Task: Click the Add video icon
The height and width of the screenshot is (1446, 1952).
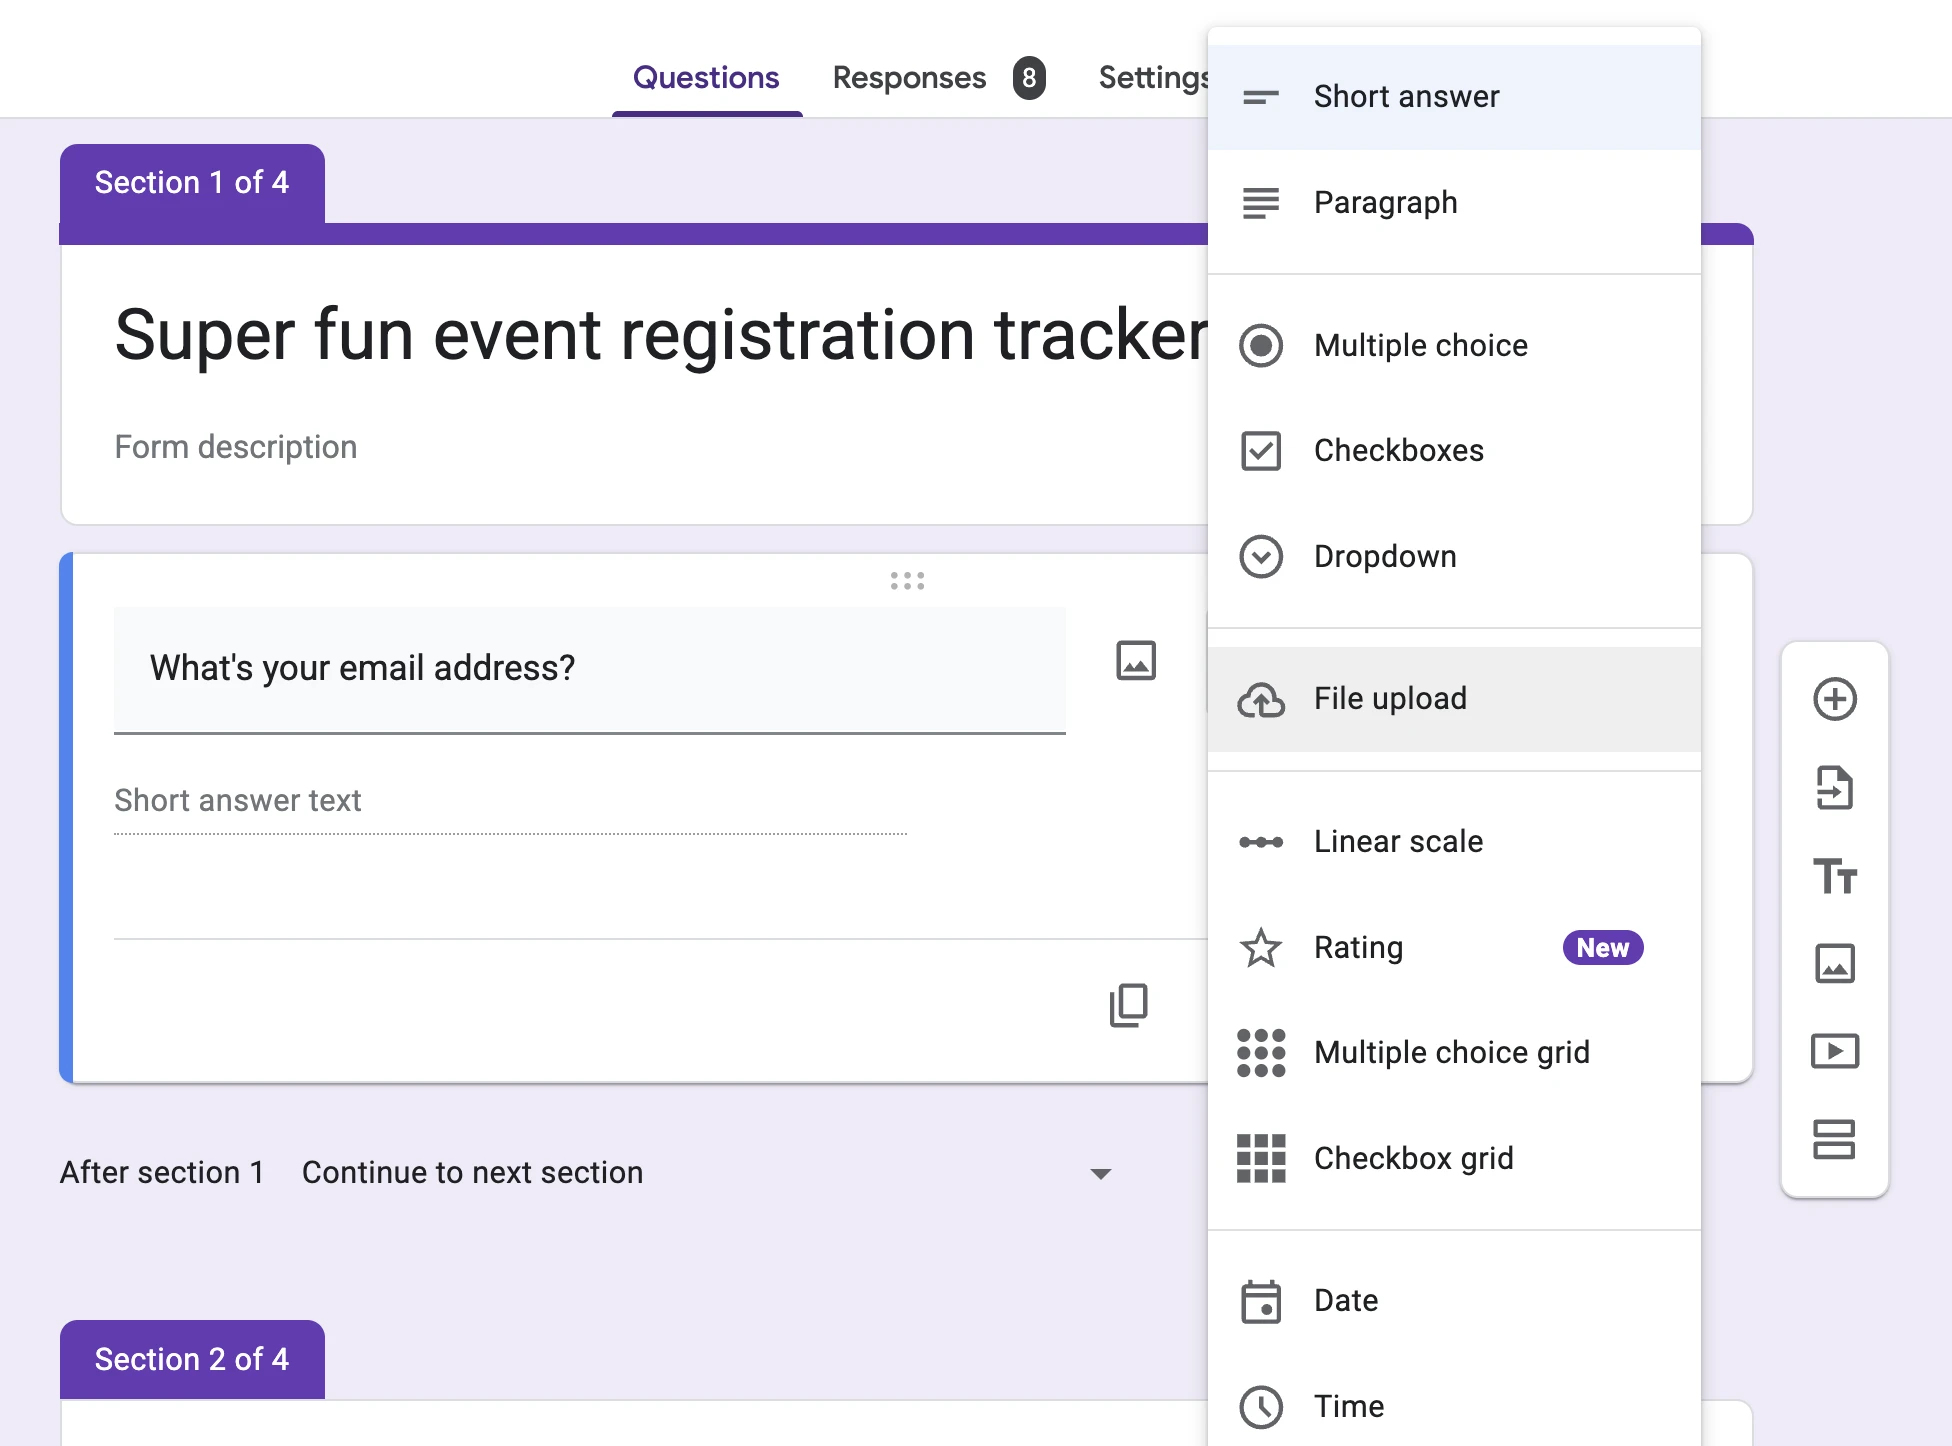Action: pos(1834,1051)
